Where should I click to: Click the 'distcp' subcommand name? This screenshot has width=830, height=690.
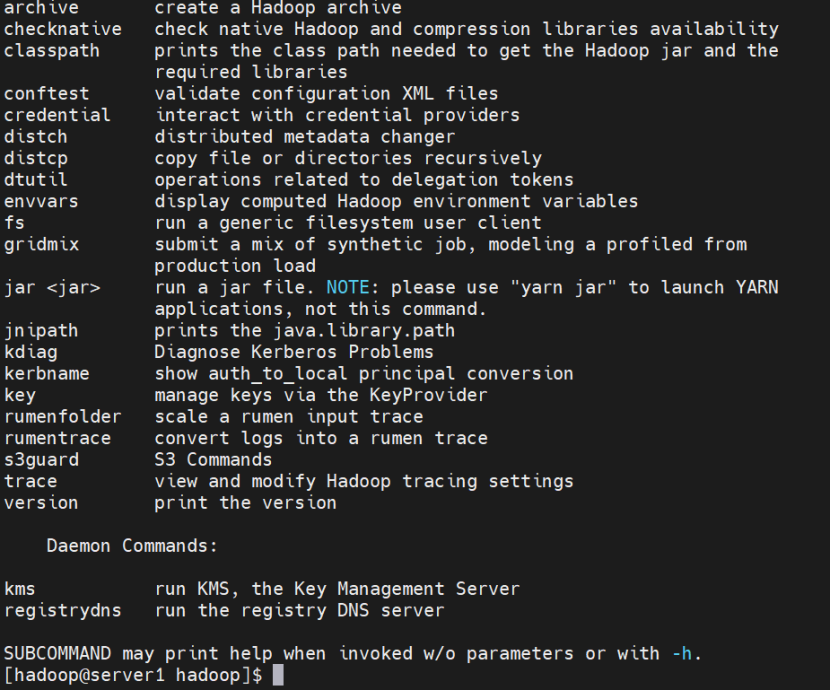[x=36, y=158]
